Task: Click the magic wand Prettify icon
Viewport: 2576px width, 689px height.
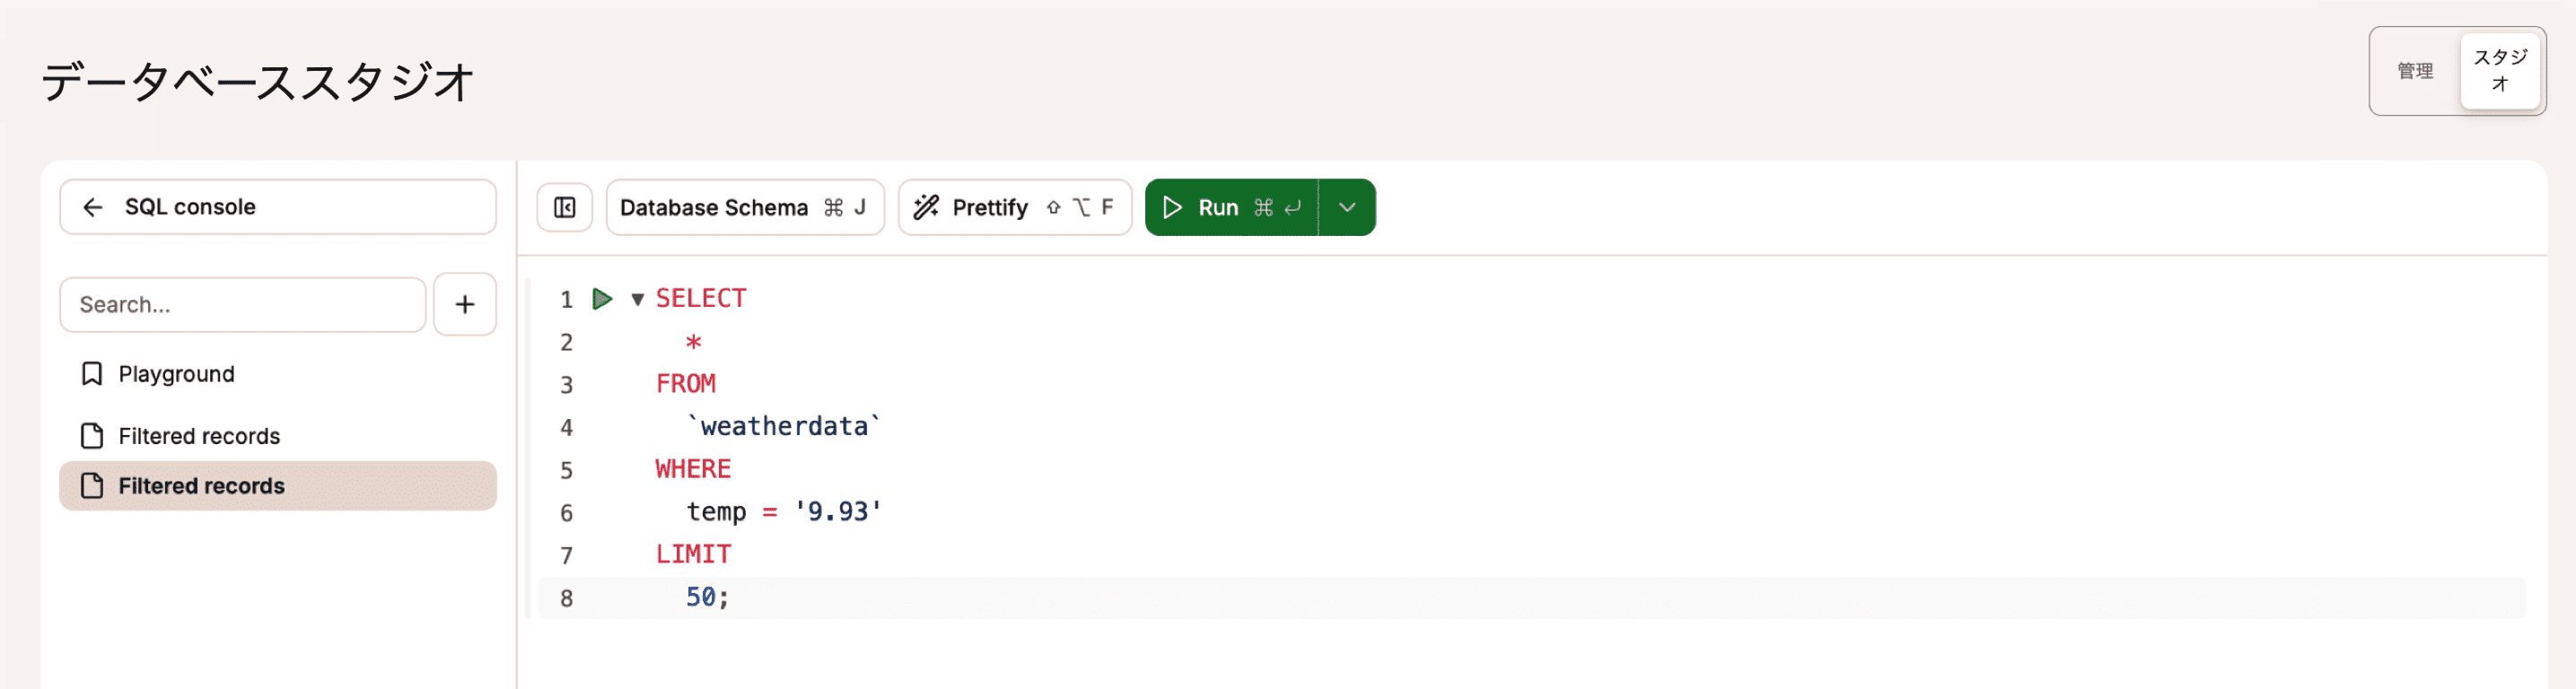Action: point(926,207)
